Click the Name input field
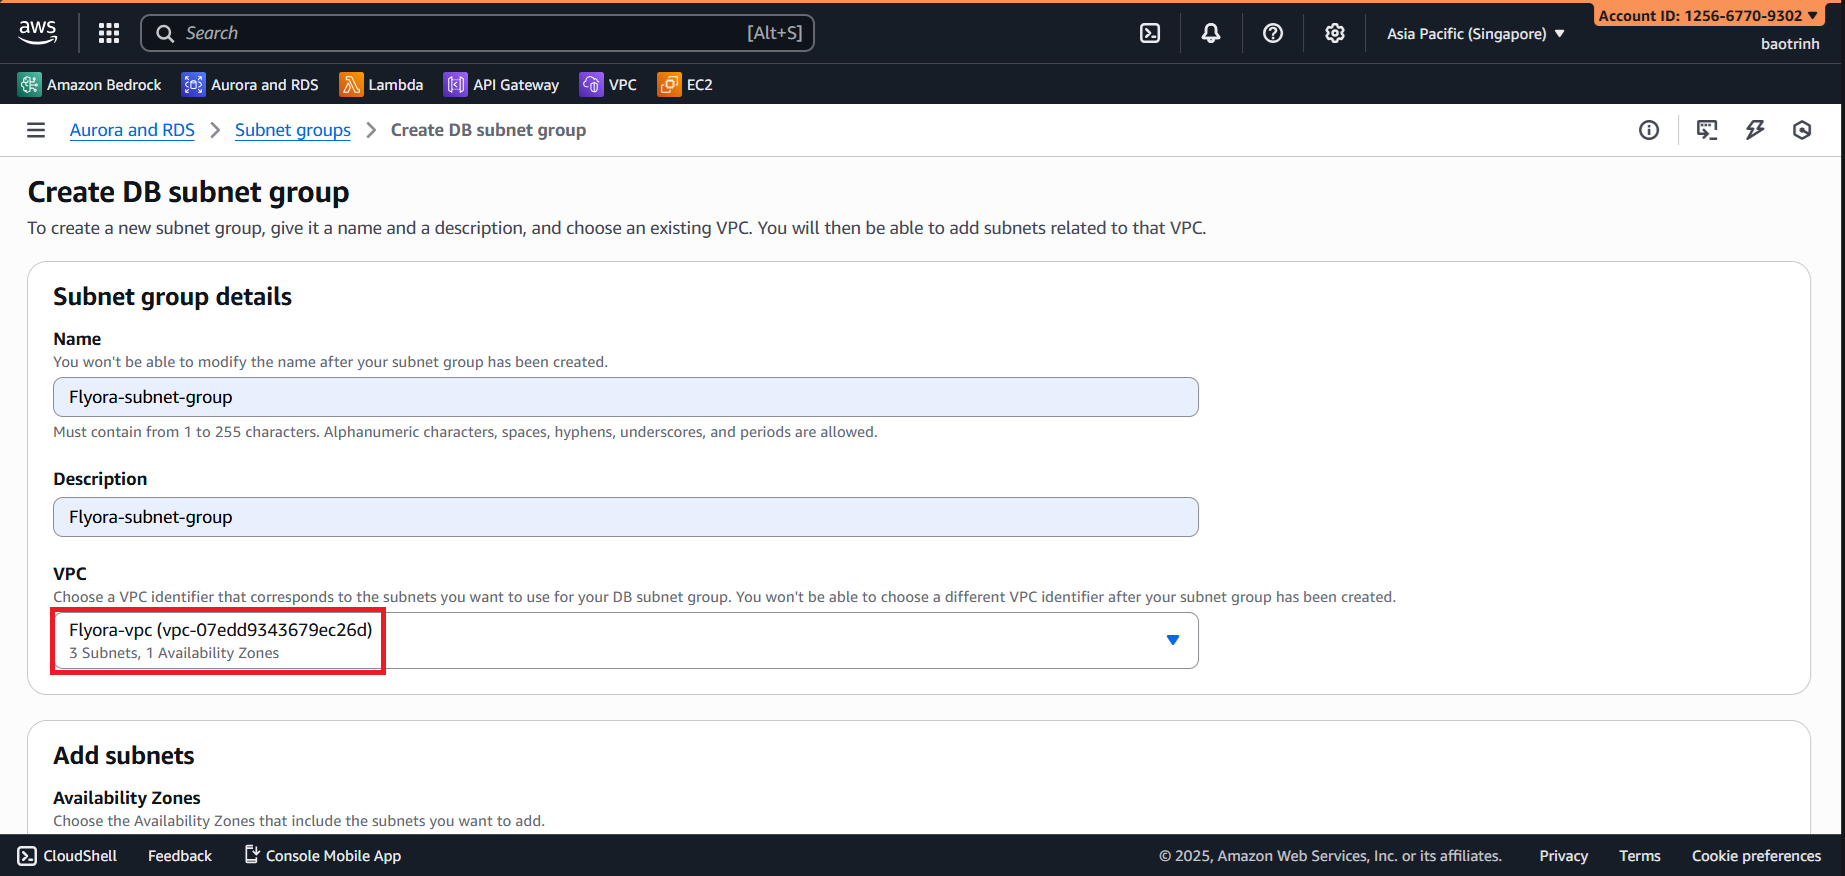The height and width of the screenshot is (876, 1845). (x=625, y=397)
